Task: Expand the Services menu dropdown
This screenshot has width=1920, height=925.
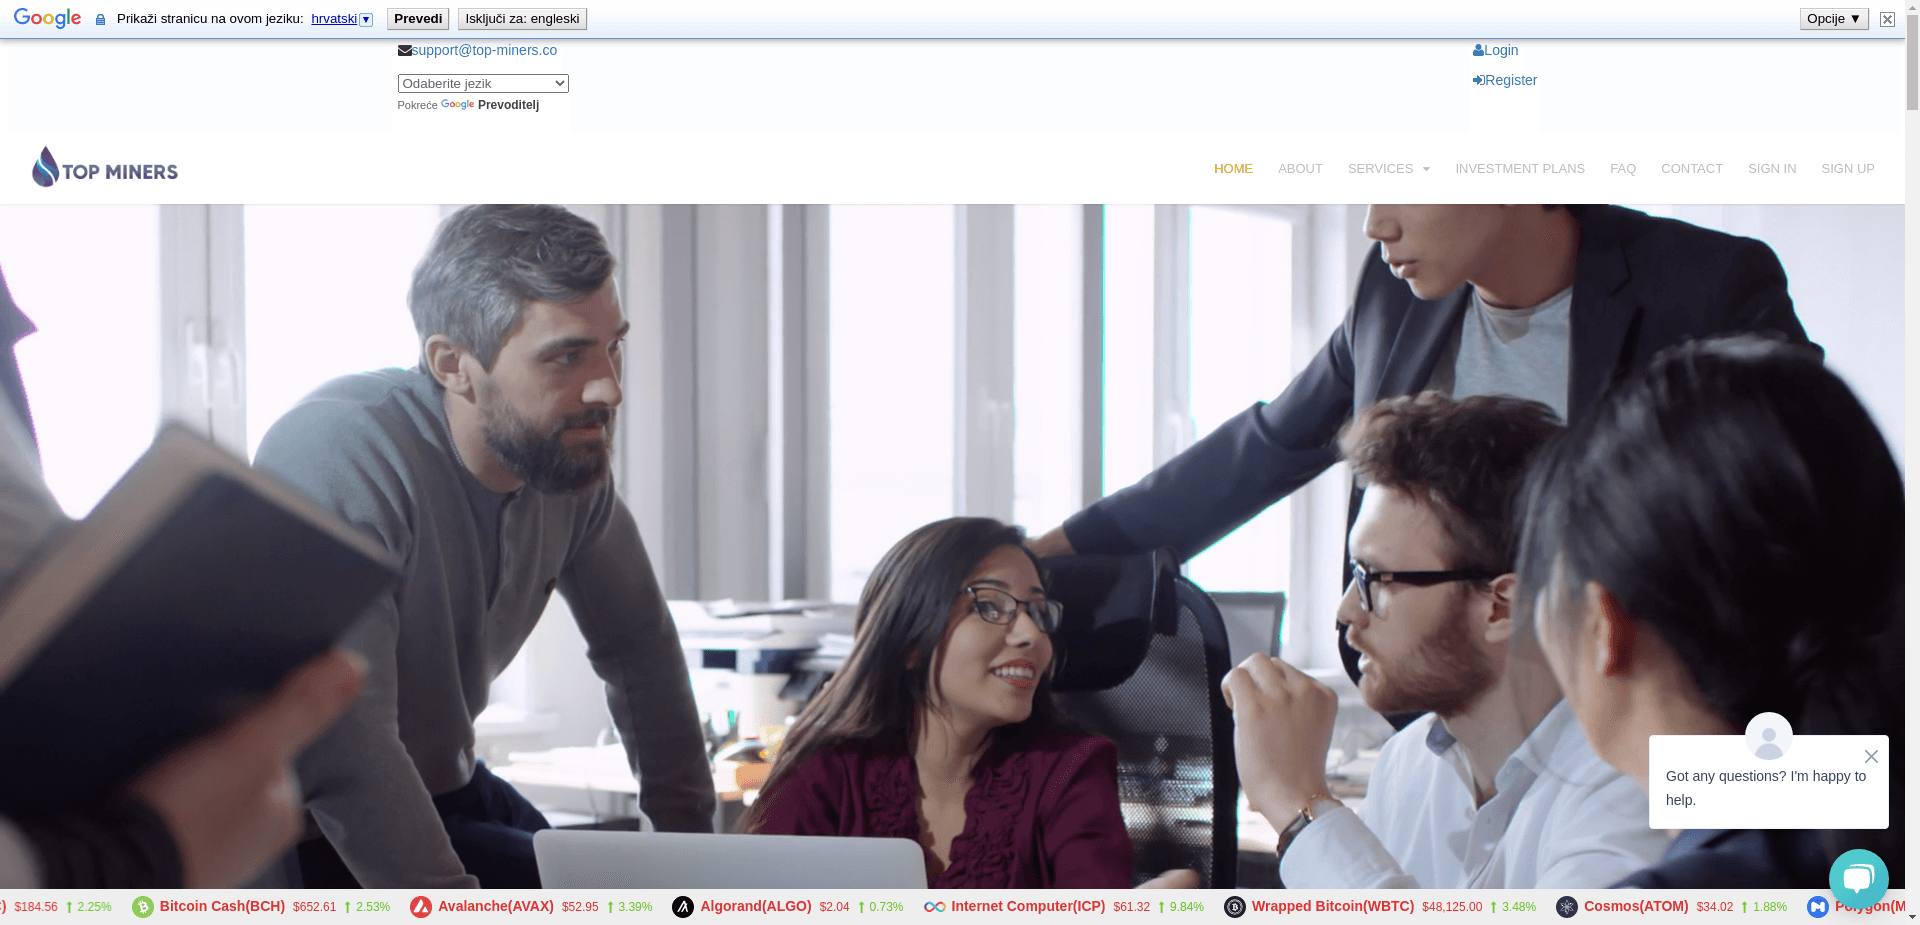Action: pyautogui.click(x=1388, y=169)
